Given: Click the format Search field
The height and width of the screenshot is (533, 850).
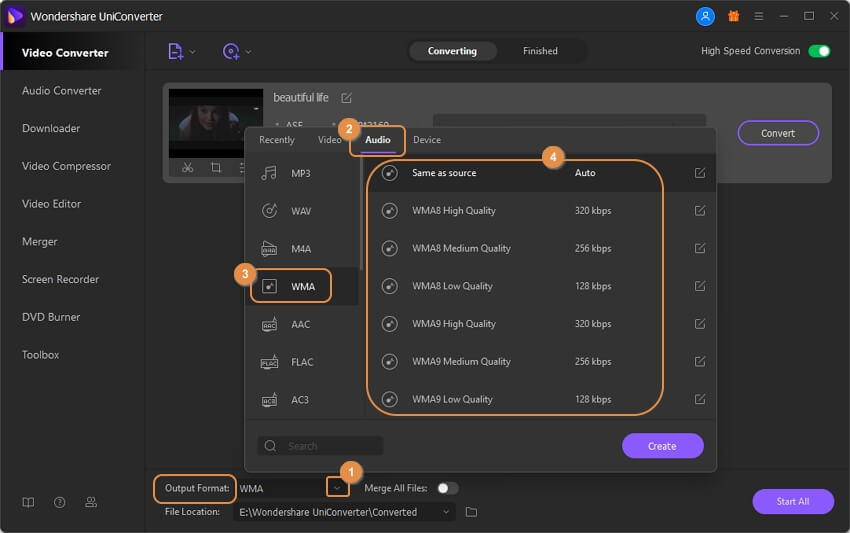Looking at the screenshot, I should 320,446.
